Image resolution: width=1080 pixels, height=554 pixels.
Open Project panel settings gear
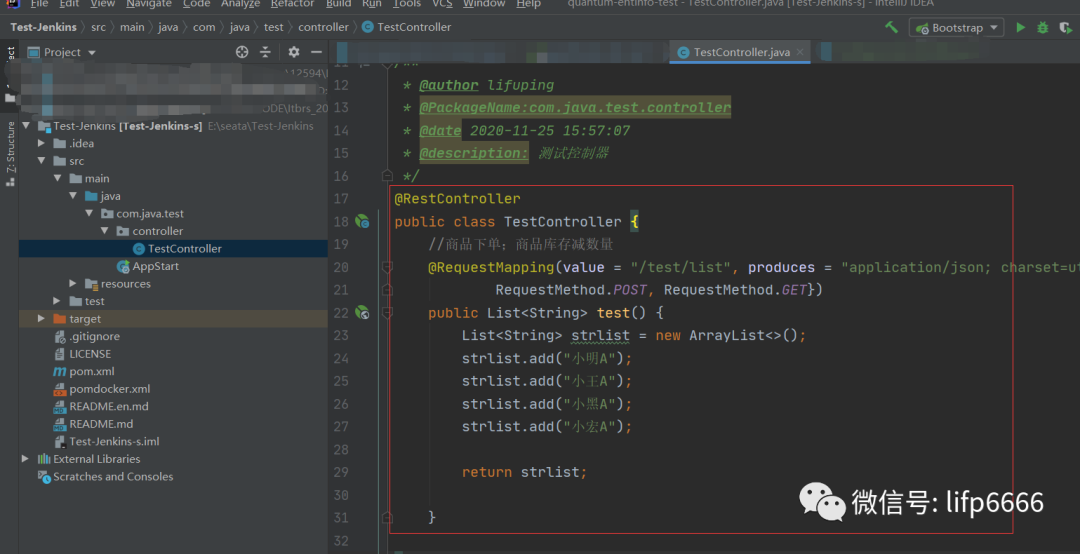[293, 52]
